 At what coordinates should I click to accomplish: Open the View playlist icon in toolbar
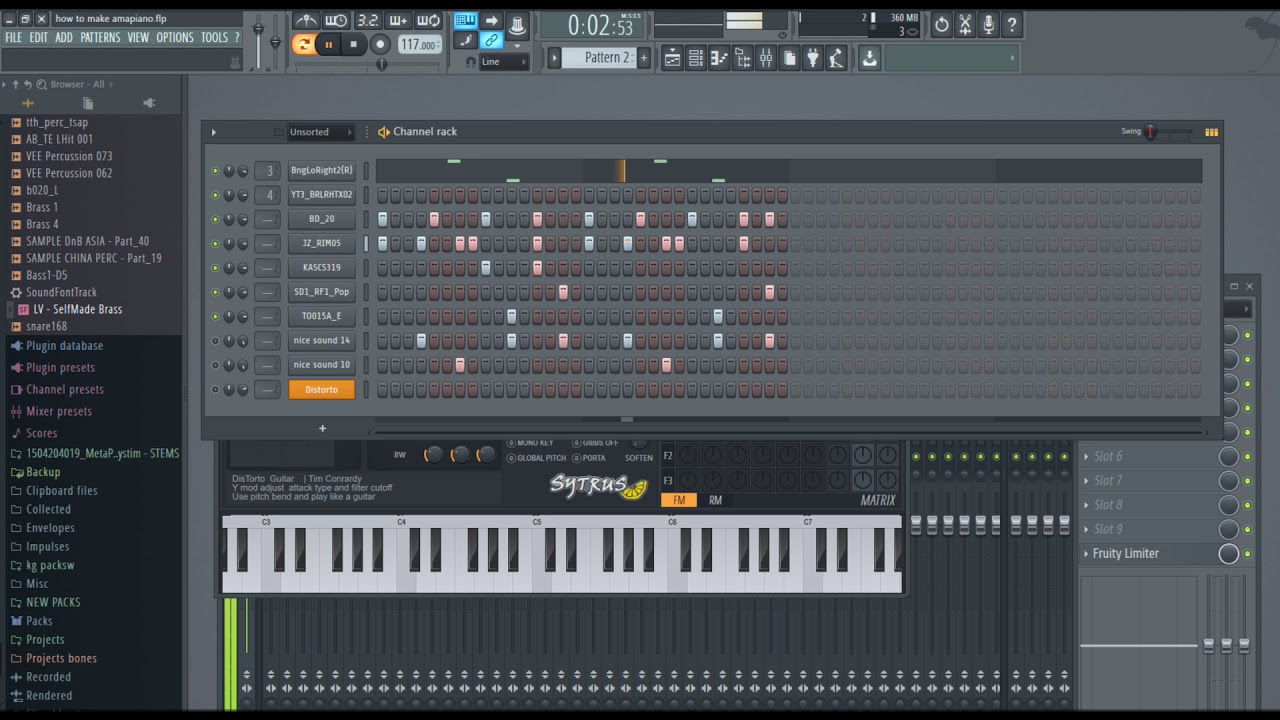672,59
